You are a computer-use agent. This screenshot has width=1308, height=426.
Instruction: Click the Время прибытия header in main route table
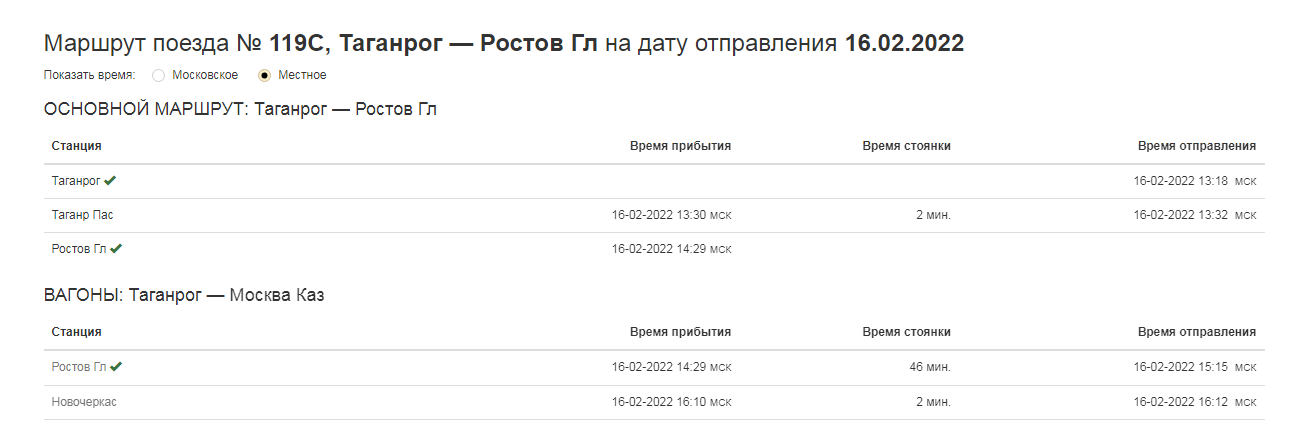680,146
